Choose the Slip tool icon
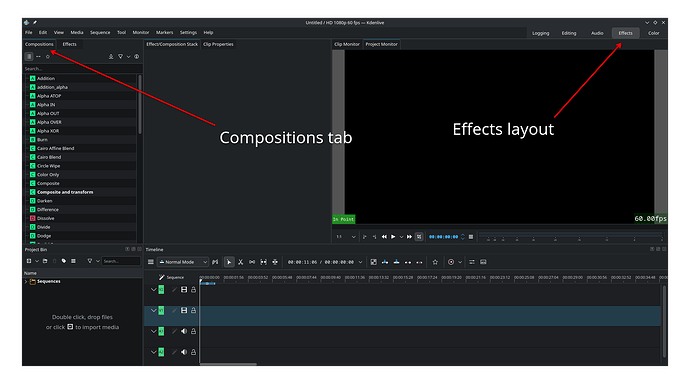690x392 pixels. (x=264, y=262)
